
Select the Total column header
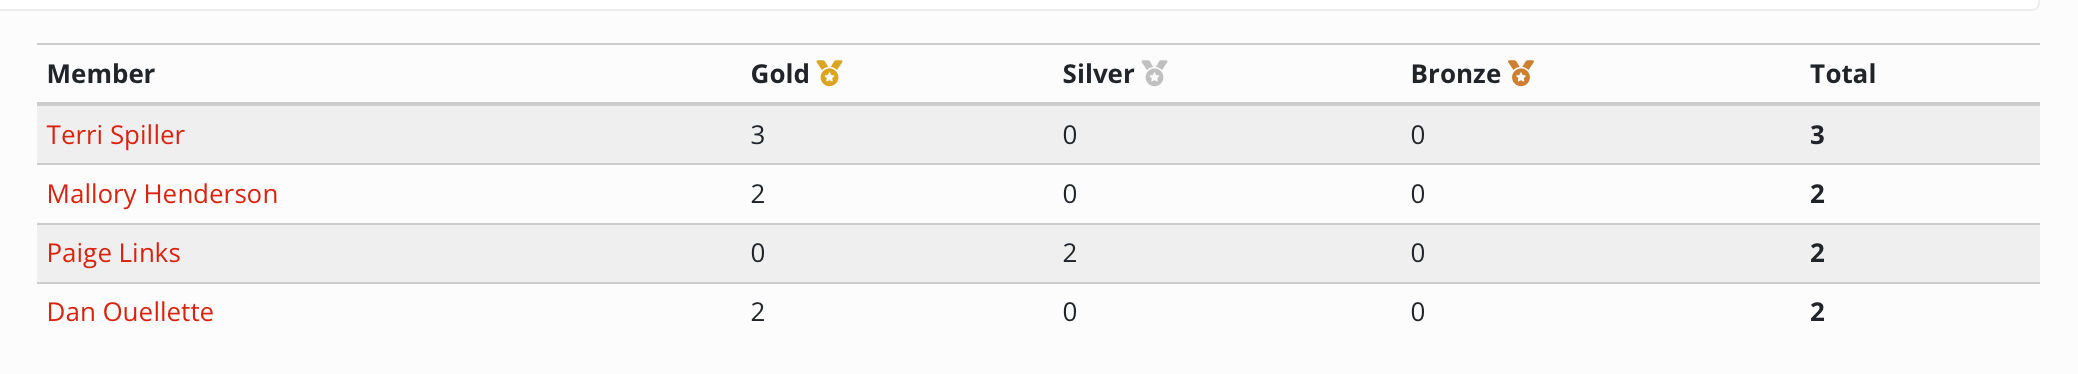click(x=1843, y=74)
